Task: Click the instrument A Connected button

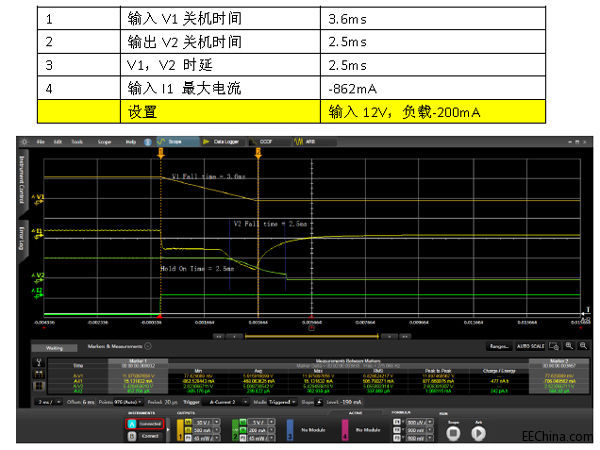Action: tap(145, 424)
